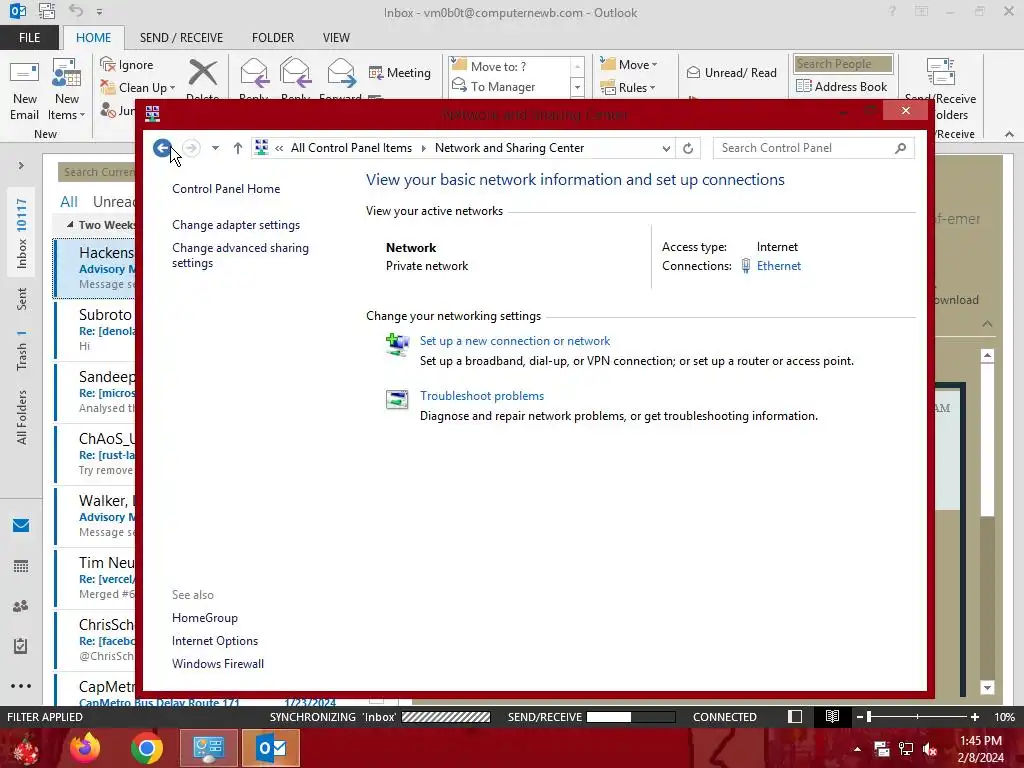Click the Delete X icon in Outlook
This screenshot has height=768, width=1024.
(203, 72)
